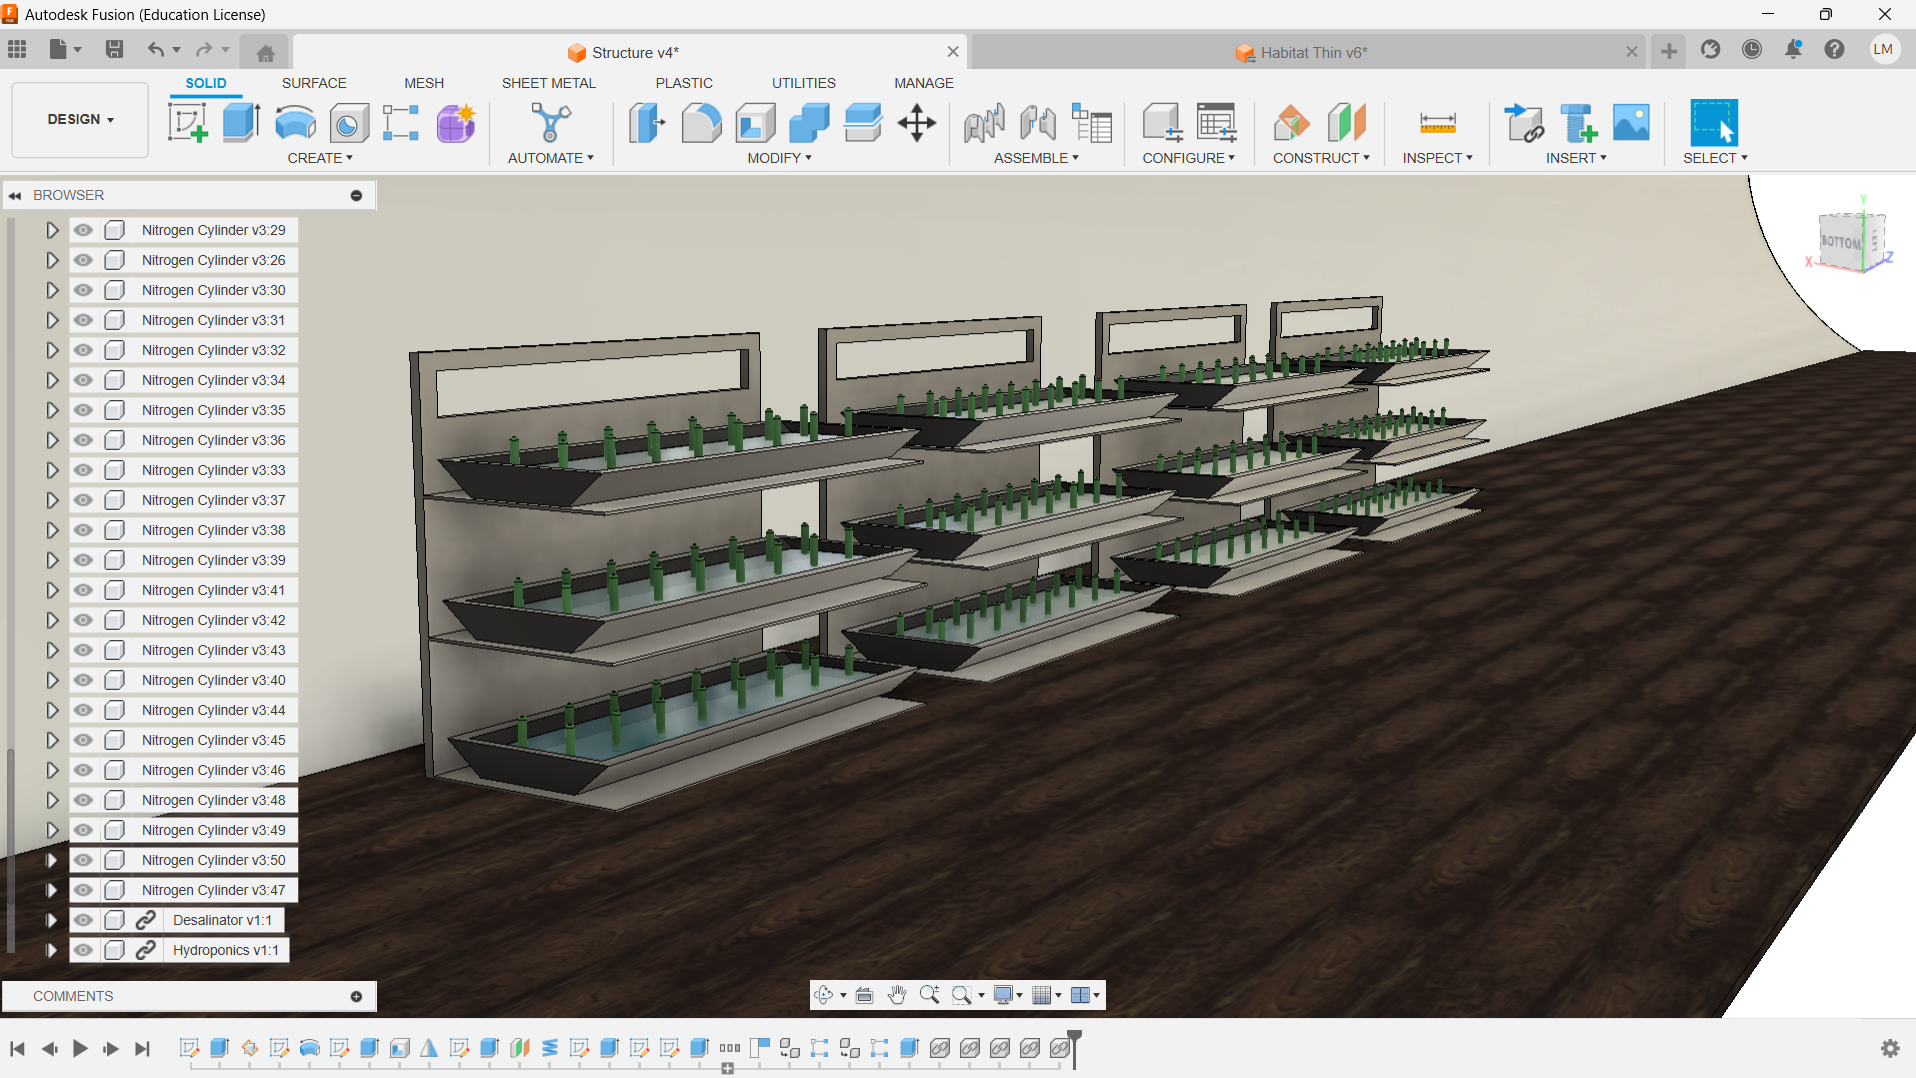The width and height of the screenshot is (1916, 1078).
Task: Toggle visibility of Nitrogen Cylinder v3:39
Action: pos(83,560)
